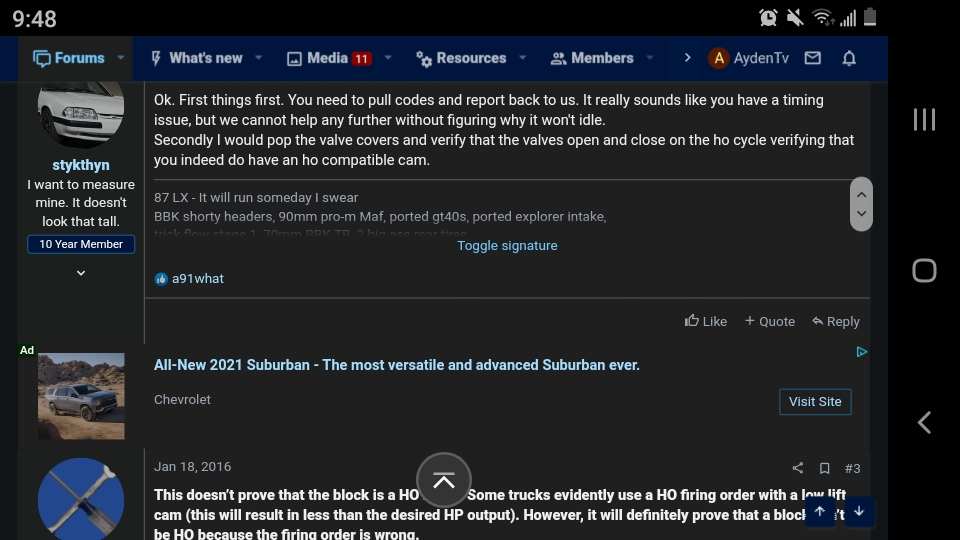Viewport: 960px width, 540px height.
Task: Open the a91what profile link
Action: click(x=198, y=279)
